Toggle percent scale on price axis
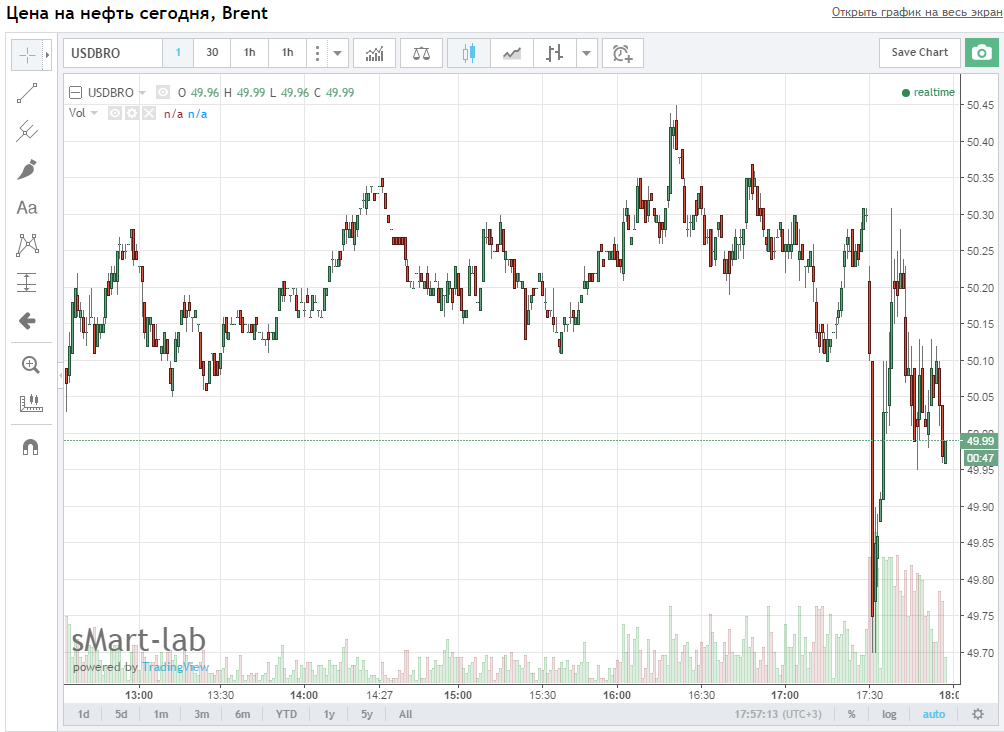Viewport: 1004px width, 732px height. tap(852, 714)
